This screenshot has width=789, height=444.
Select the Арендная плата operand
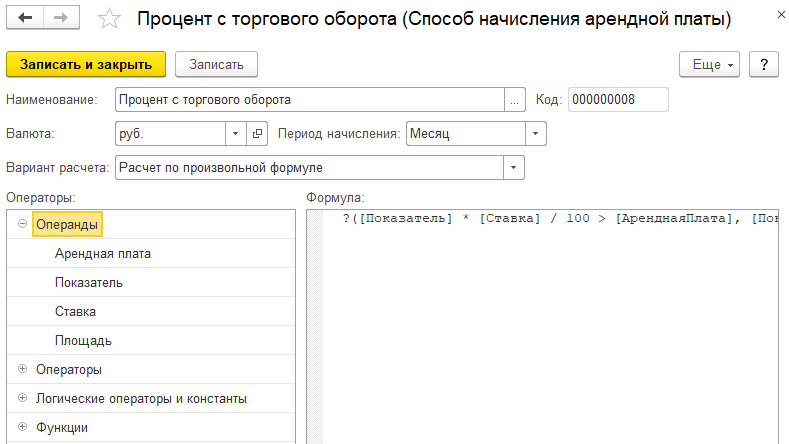coord(103,254)
